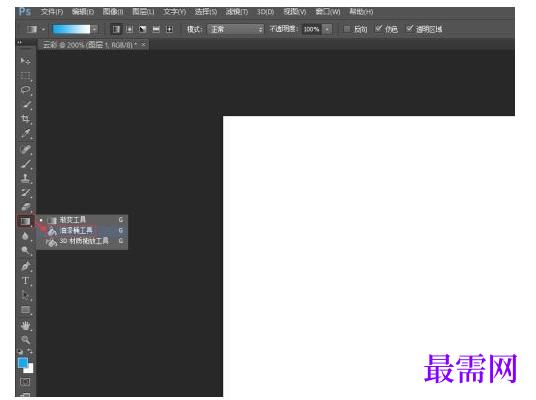Image resolution: width=536 pixels, height=400 pixels.
Task: Open the 滤镜(T) menu
Action: (x=237, y=12)
